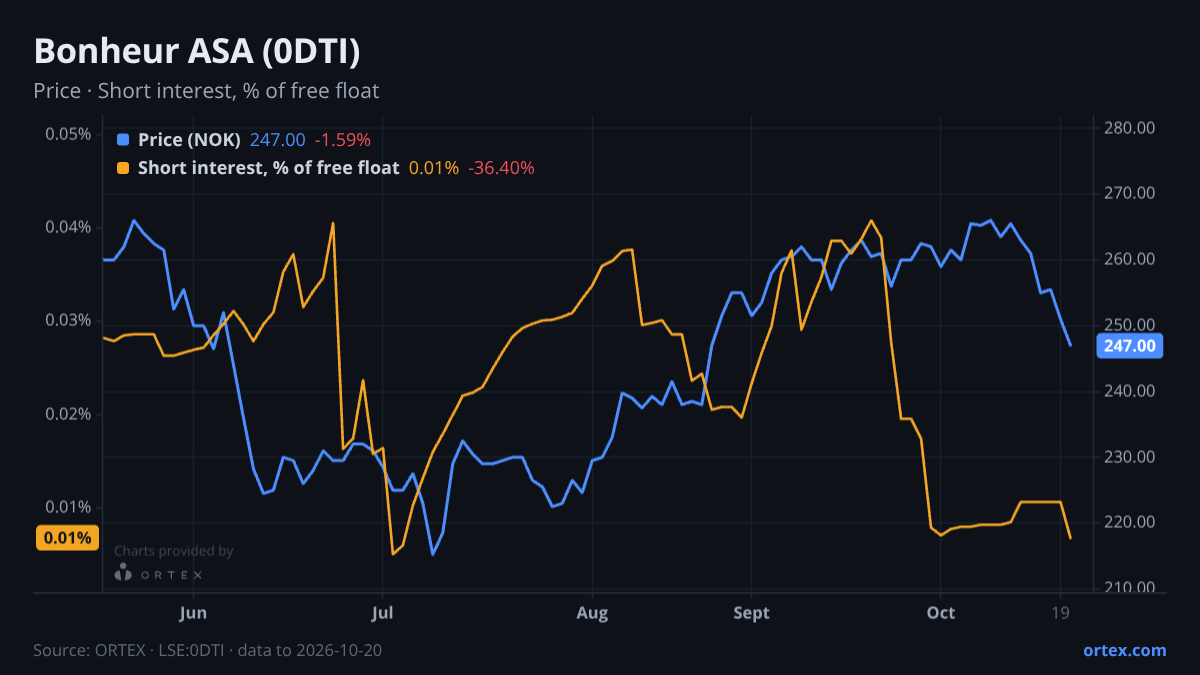Click the Oct label on the time axis
Screen dimensions: 1200x675
tap(940, 613)
